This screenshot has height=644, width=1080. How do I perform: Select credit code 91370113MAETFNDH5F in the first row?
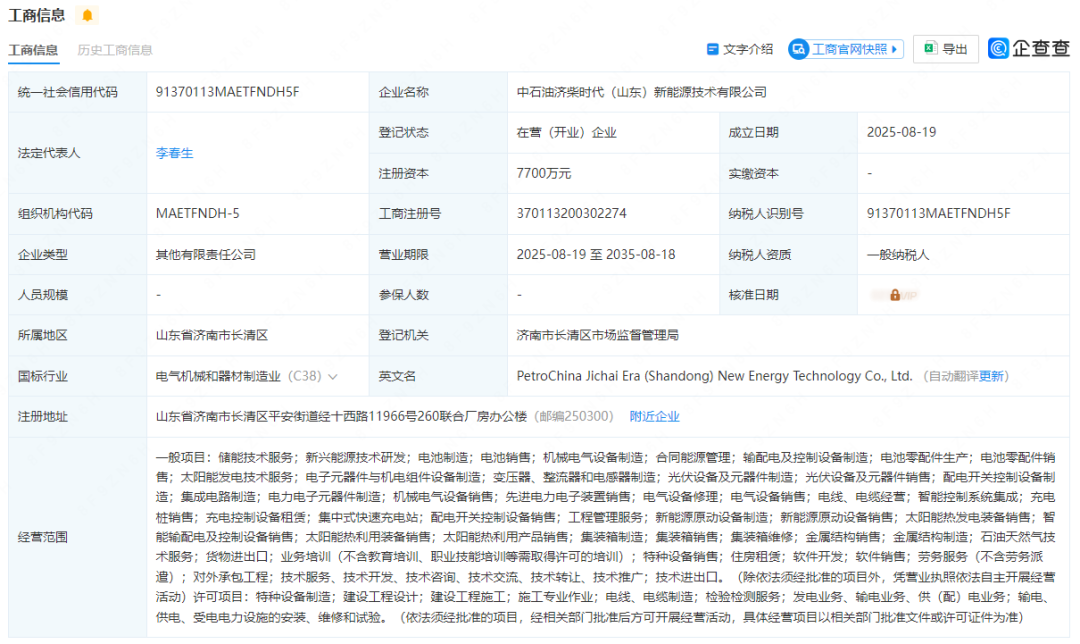pyautogui.click(x=227, y=92)
